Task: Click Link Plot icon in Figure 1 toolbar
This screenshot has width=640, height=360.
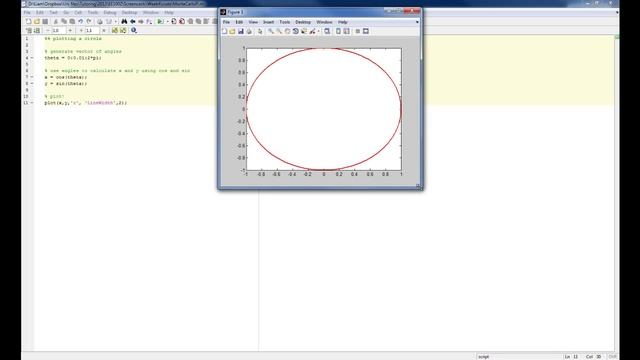Action: [x=327, y=31]
